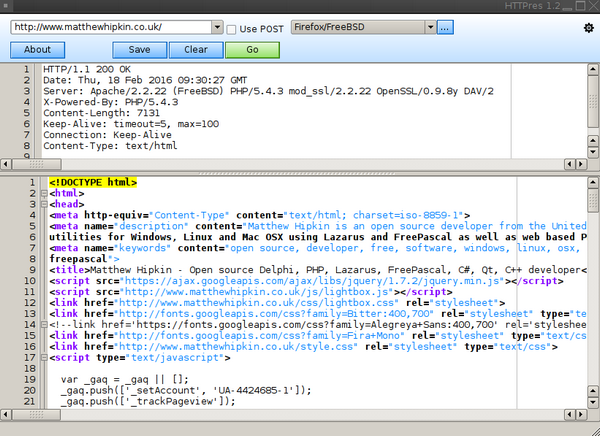The image size is (600, 436).
Task: Click the lightbox.css link line
Action: 277,303
